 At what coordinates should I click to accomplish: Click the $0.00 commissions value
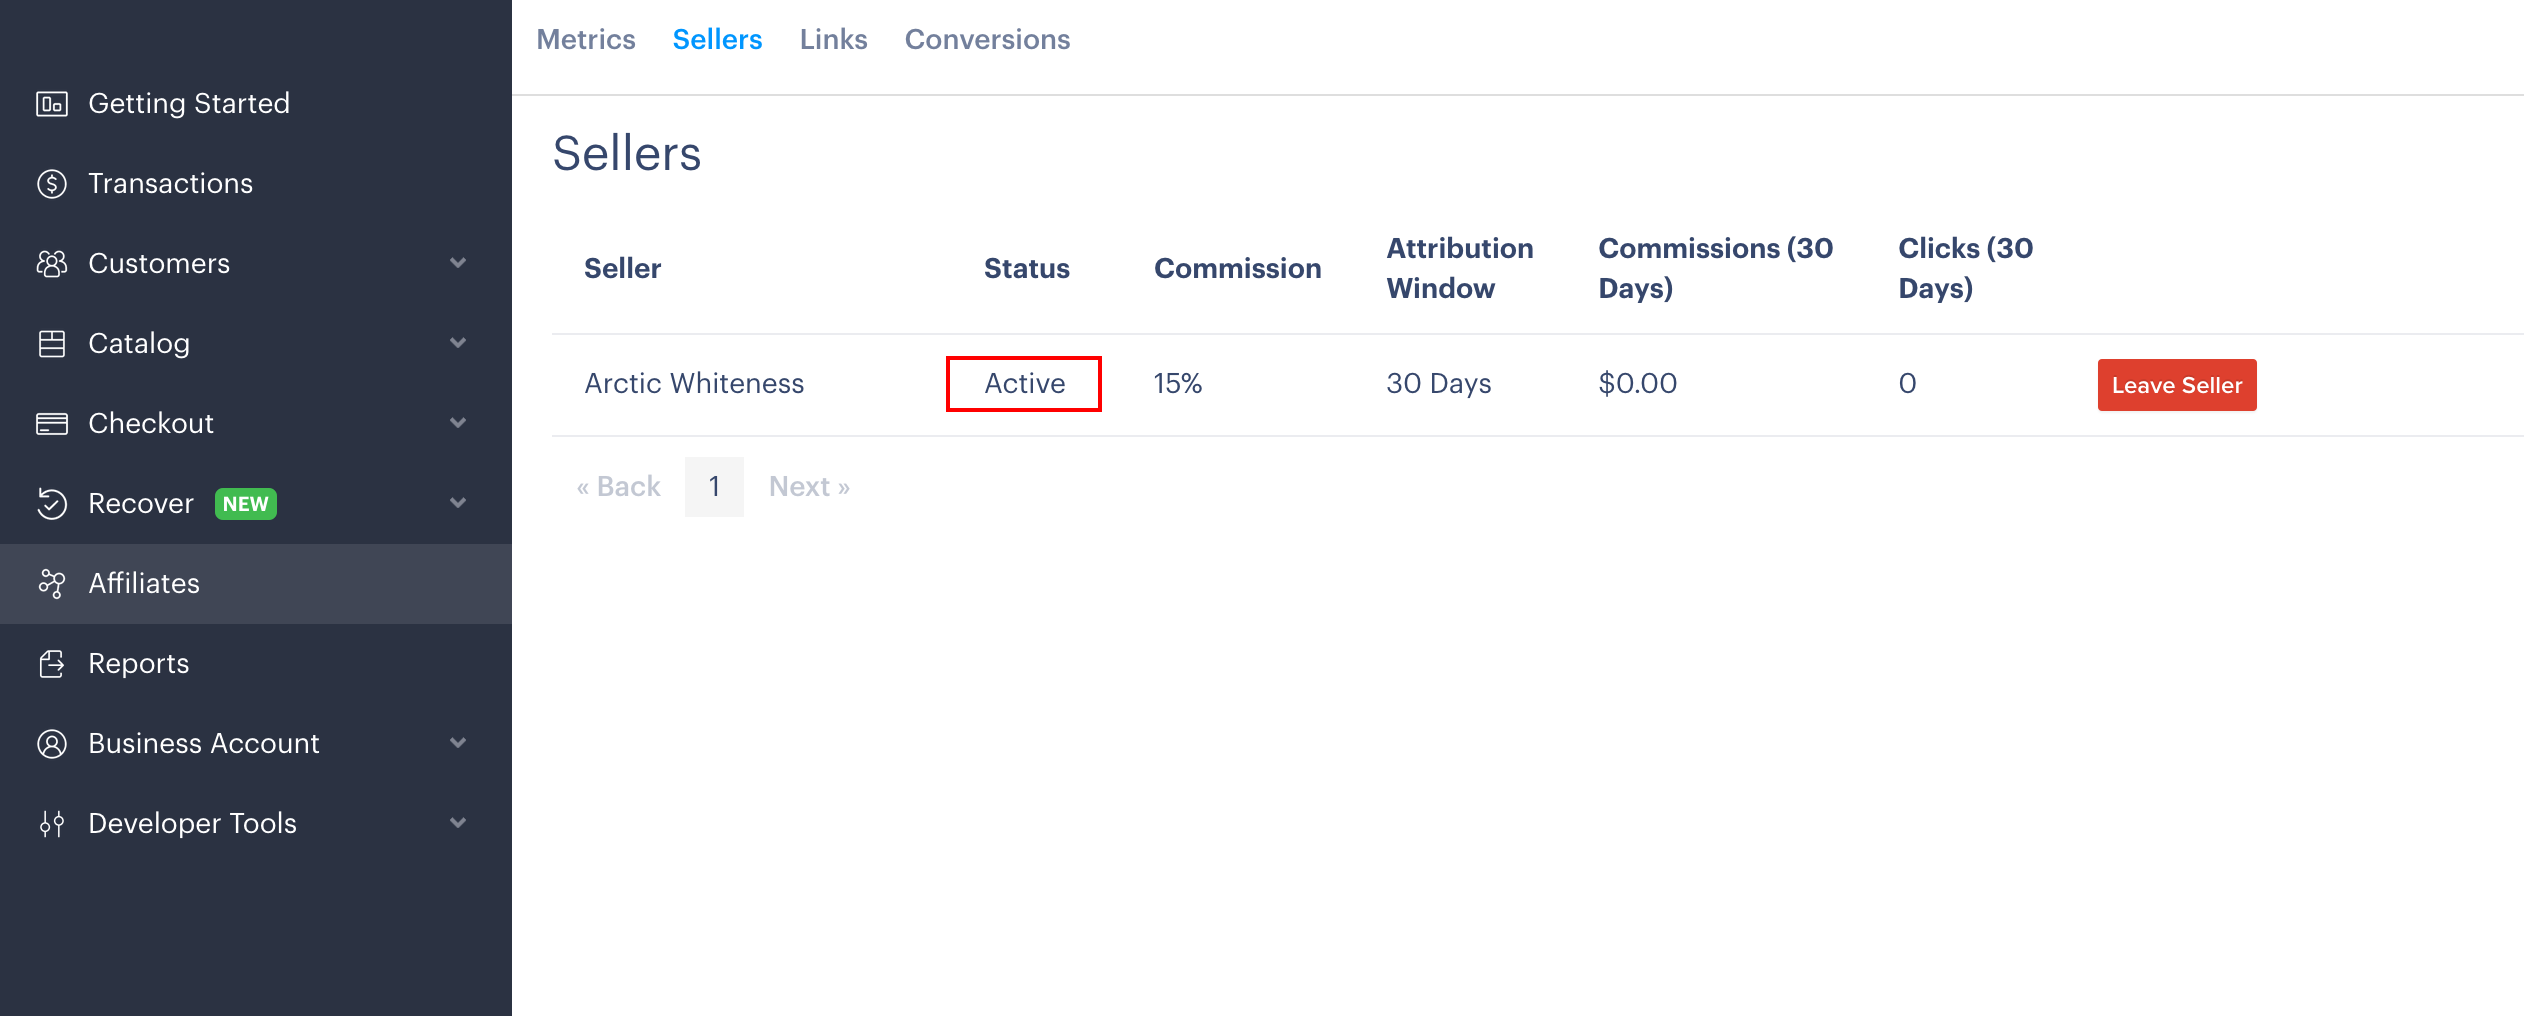1638,384
